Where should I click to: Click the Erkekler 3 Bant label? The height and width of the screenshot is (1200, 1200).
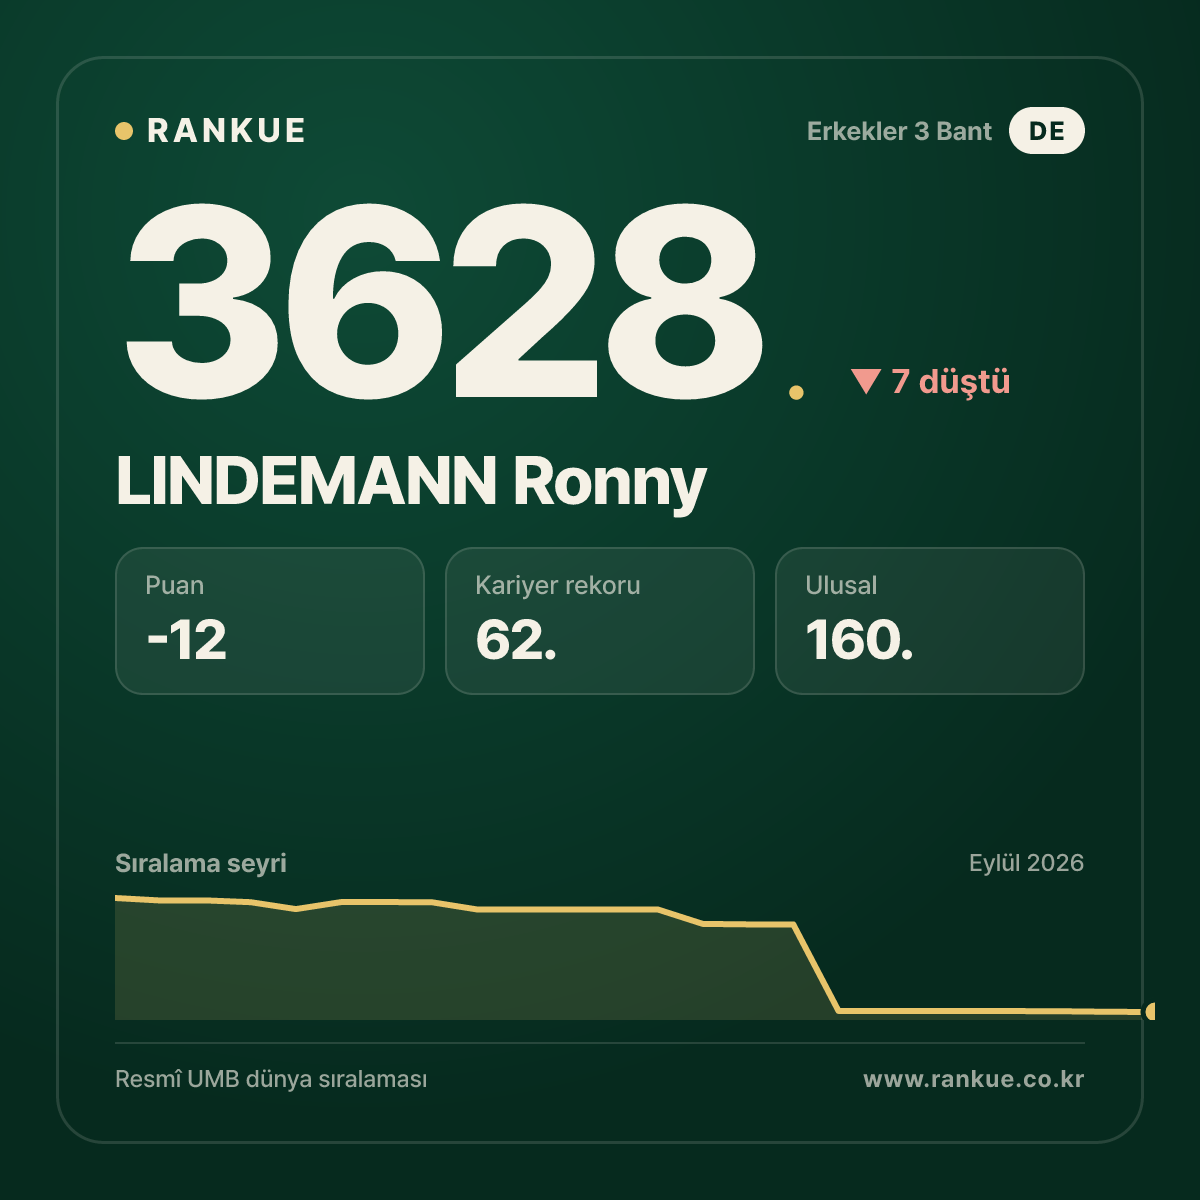899,131
